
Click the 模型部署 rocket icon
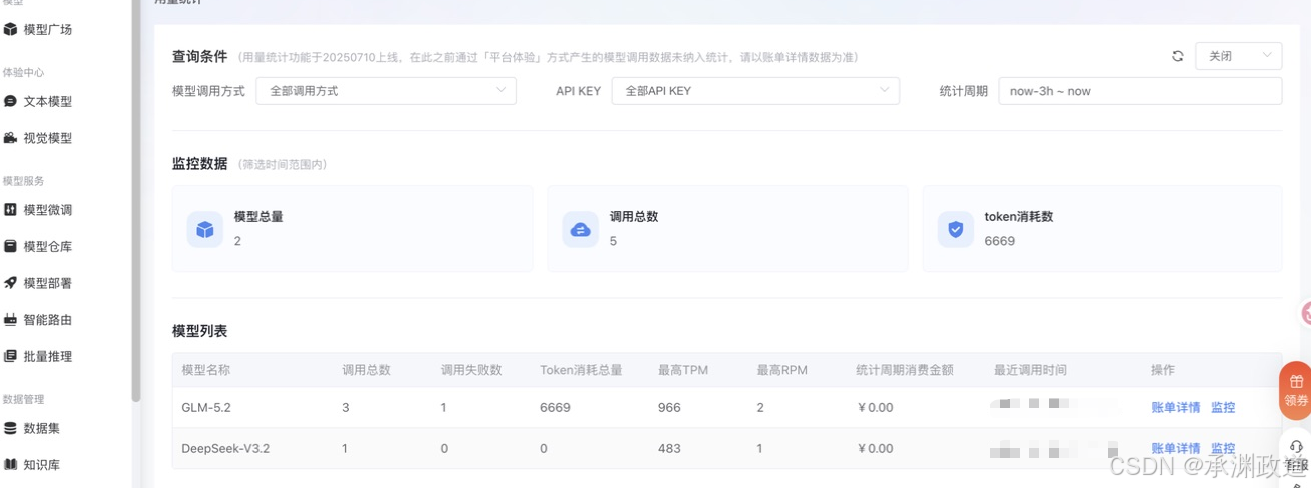10,283
